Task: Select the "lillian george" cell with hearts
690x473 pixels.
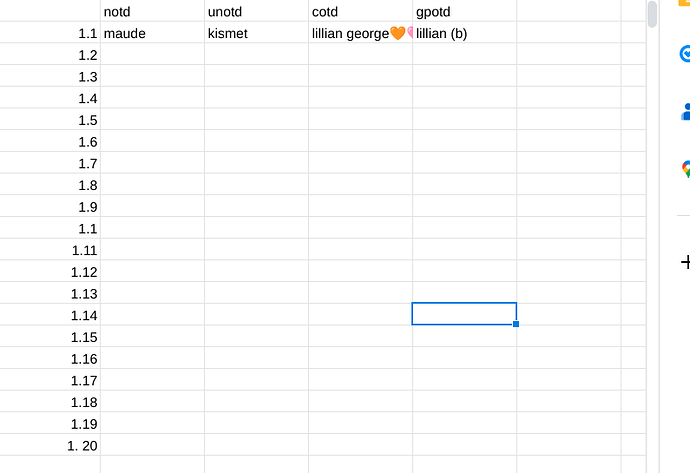Action: 360,33
